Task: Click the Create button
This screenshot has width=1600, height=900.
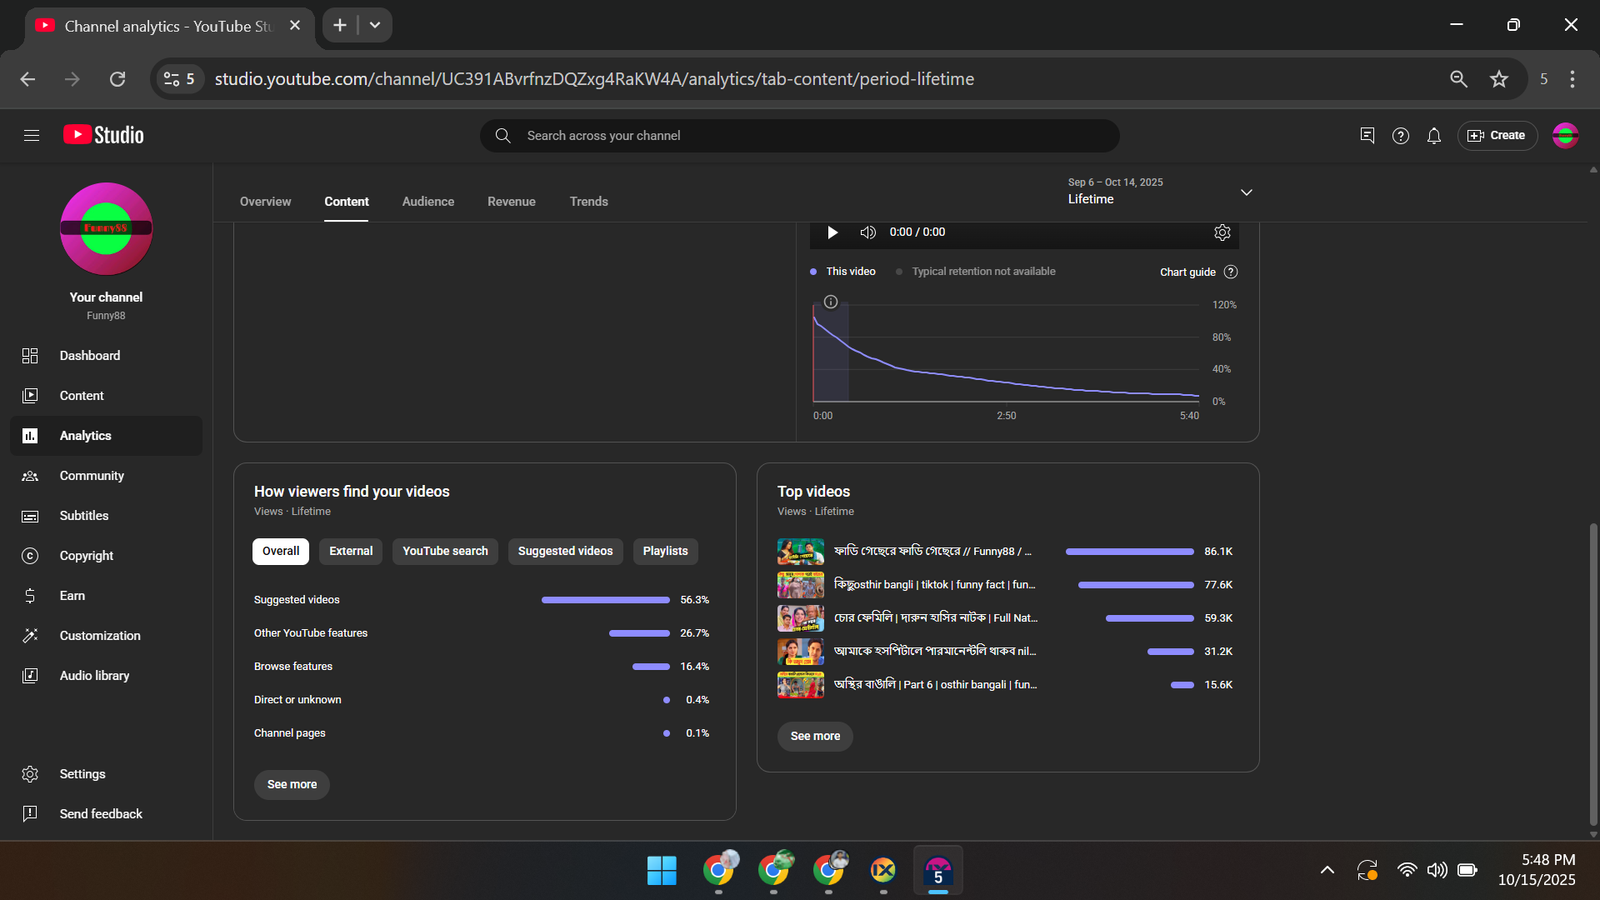Action: (x=1497, y=136)
